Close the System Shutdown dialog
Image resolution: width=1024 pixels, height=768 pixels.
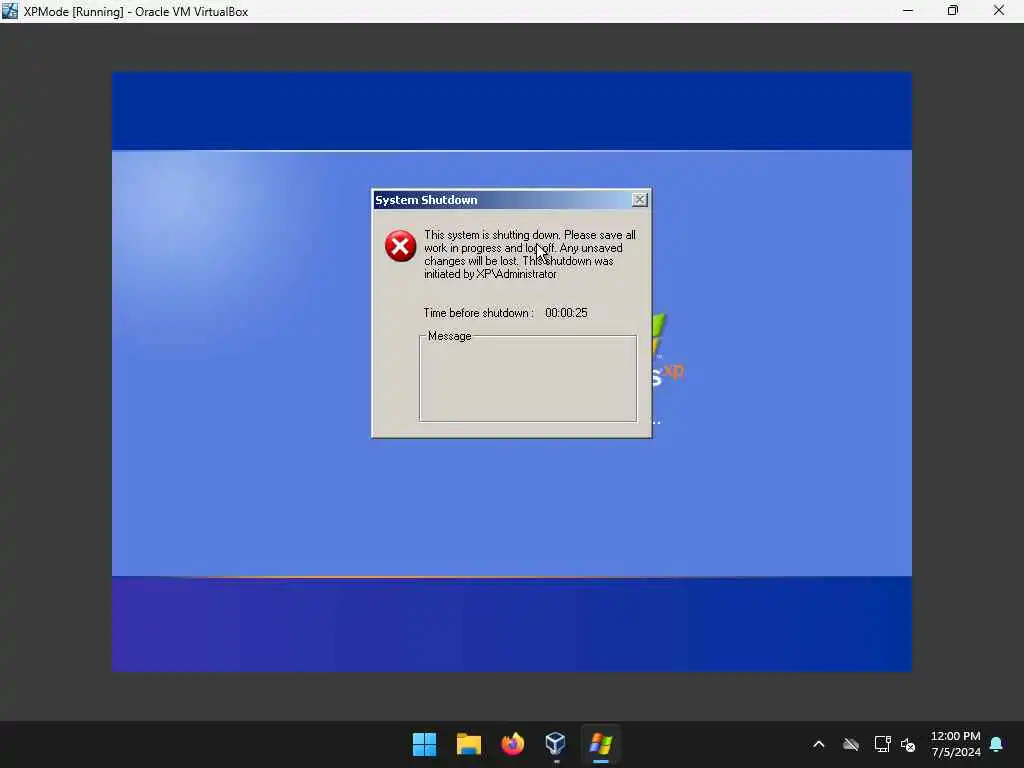[x=639, y=200]
